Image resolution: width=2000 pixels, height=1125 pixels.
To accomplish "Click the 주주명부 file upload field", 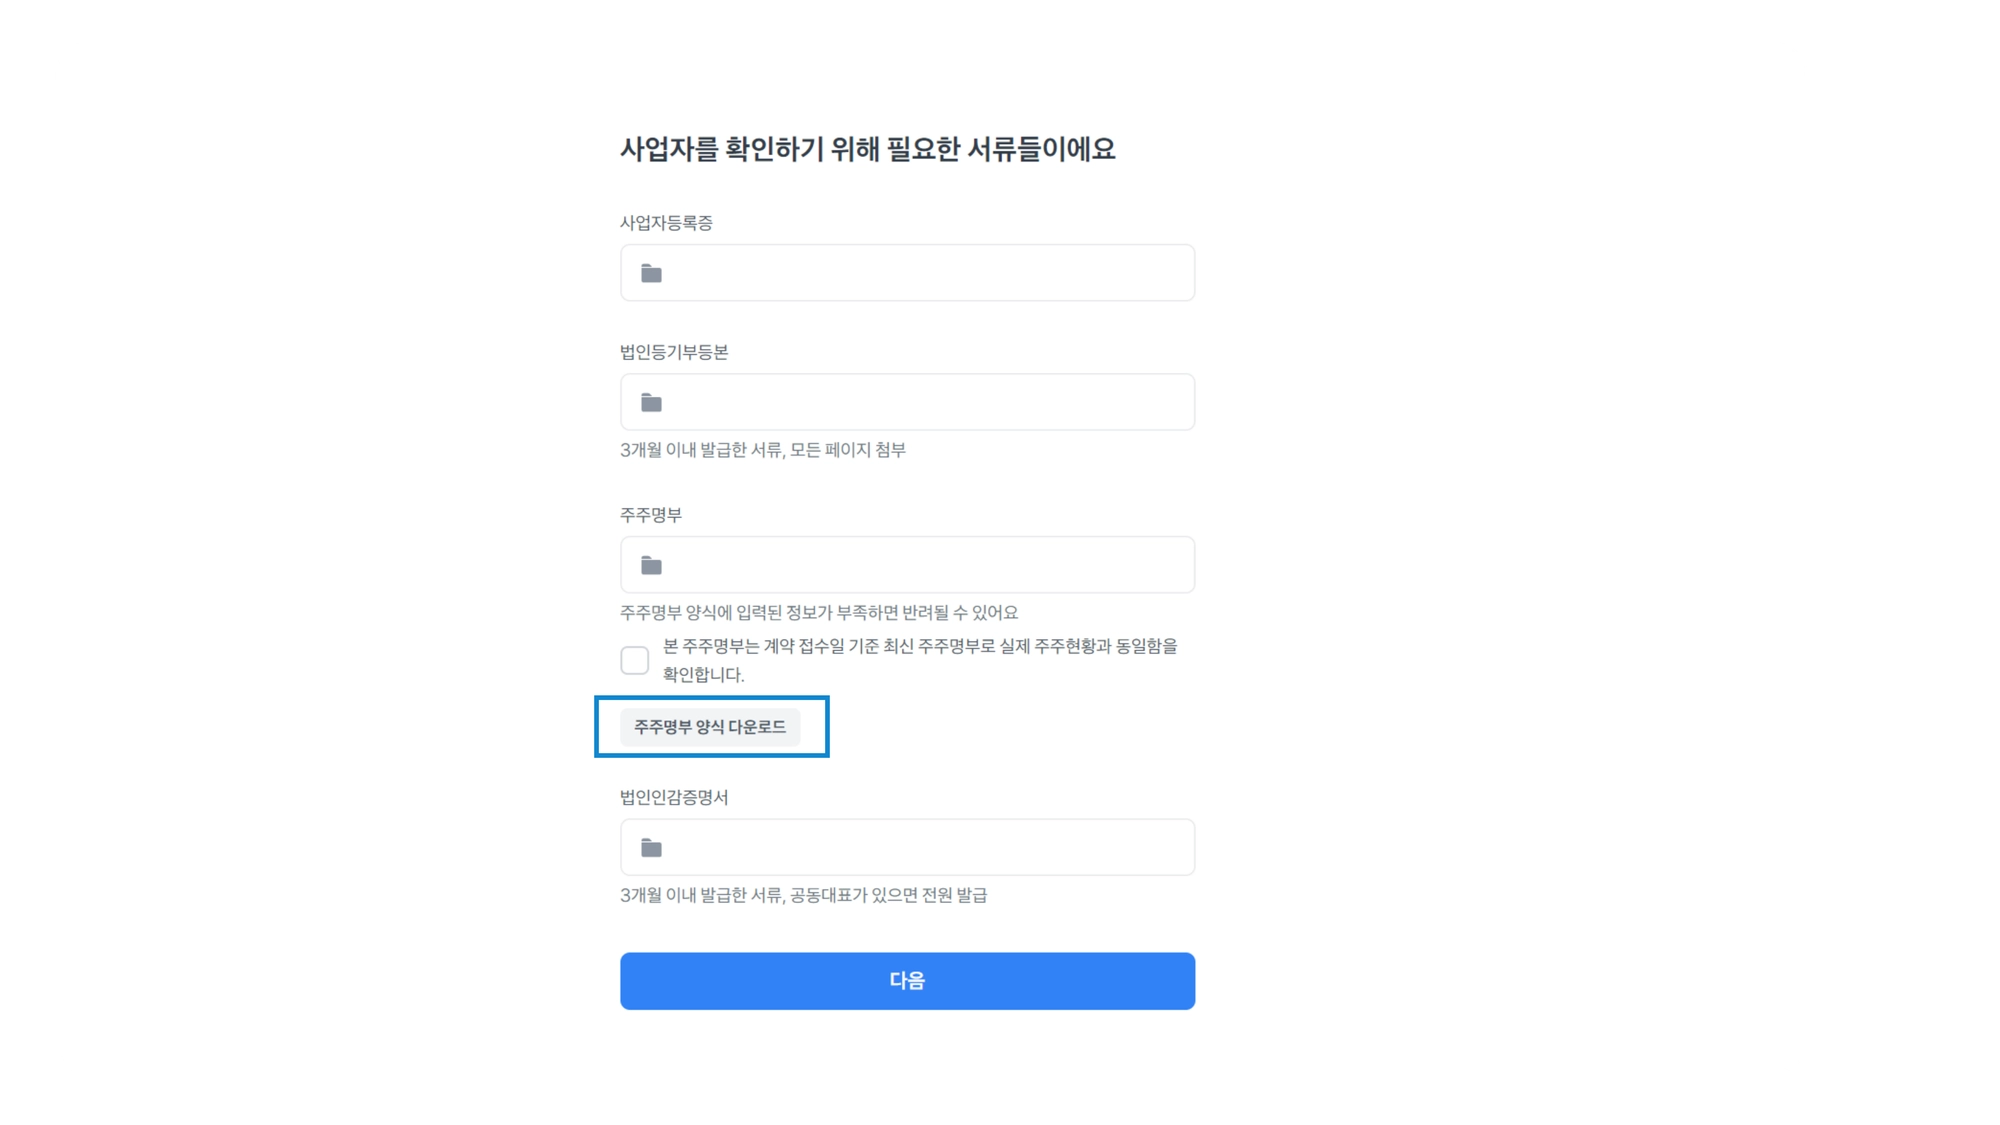I will [920, 565].
